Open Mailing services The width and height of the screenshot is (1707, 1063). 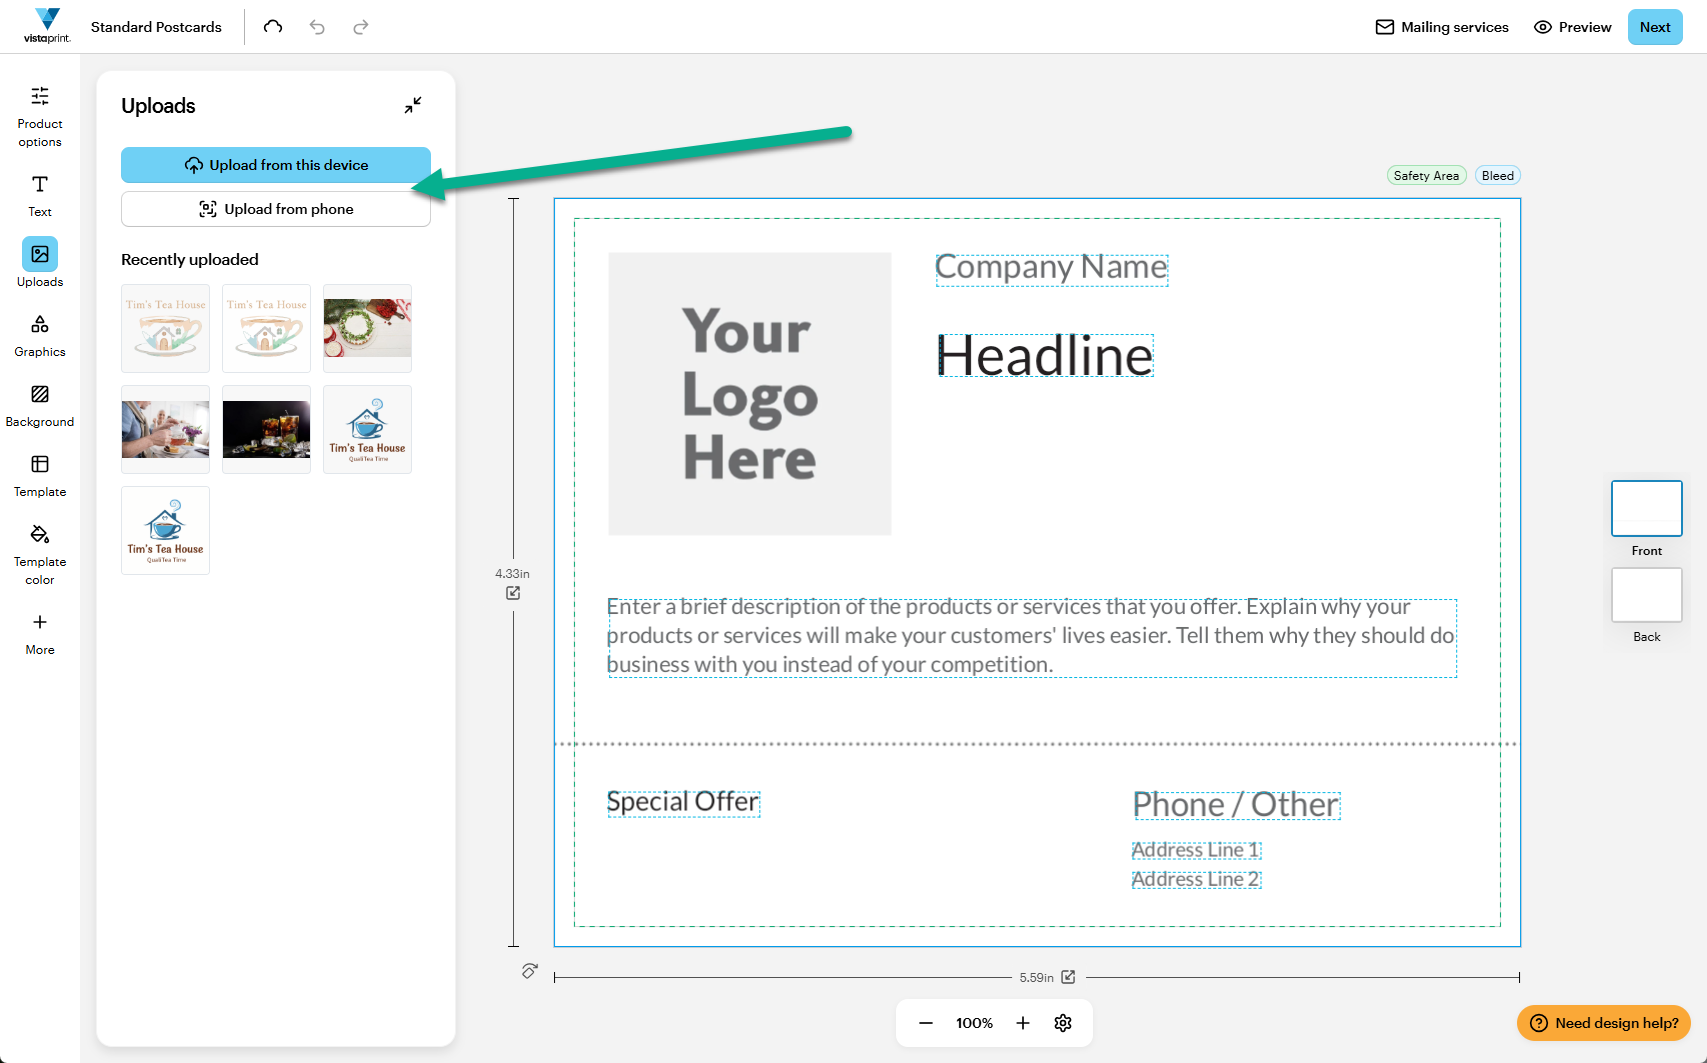pyautogui.click(x=1442, y=27)
